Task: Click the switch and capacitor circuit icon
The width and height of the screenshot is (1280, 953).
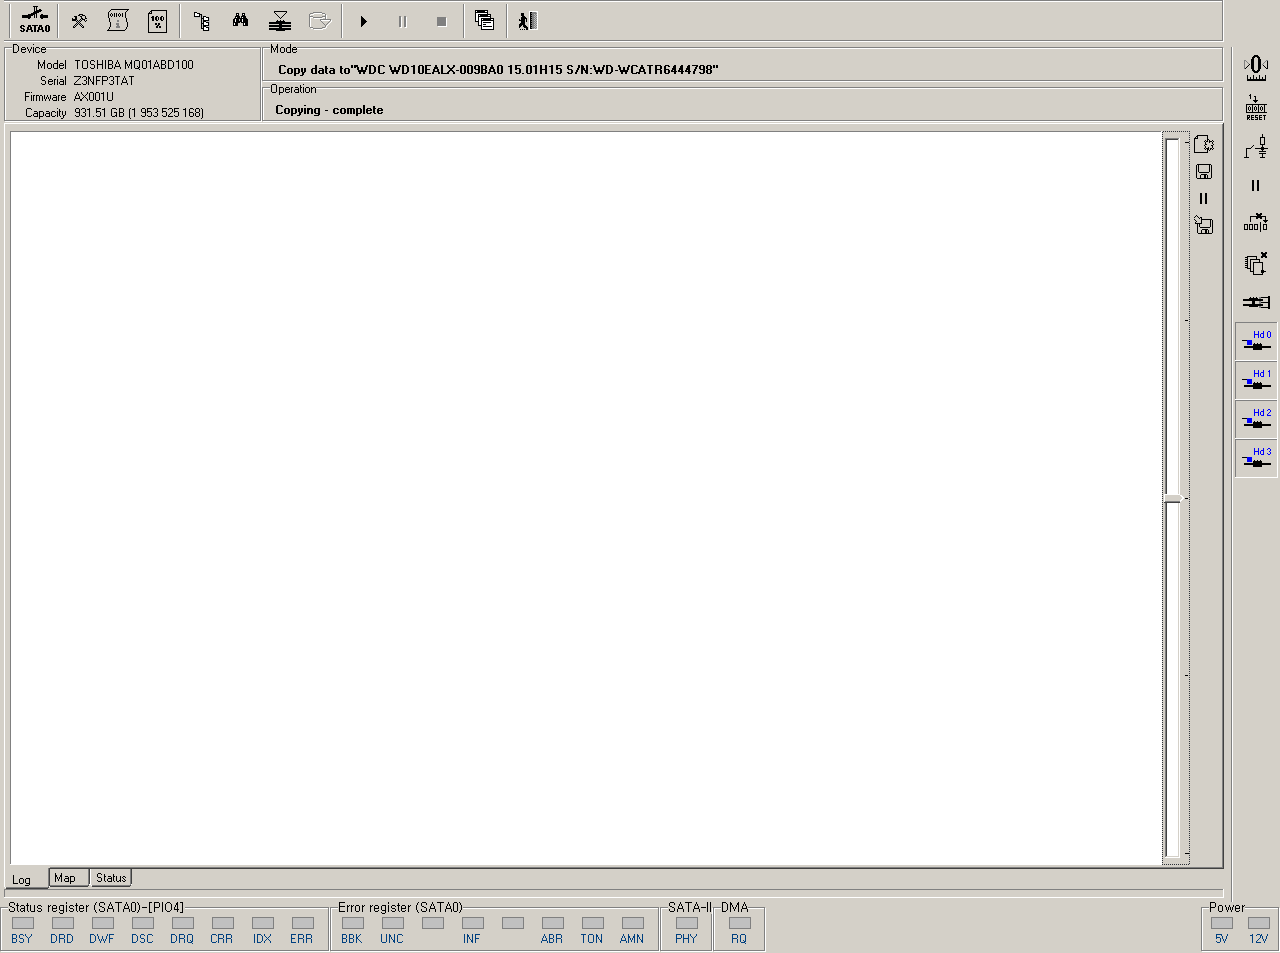Action: tap(1256, 147)
